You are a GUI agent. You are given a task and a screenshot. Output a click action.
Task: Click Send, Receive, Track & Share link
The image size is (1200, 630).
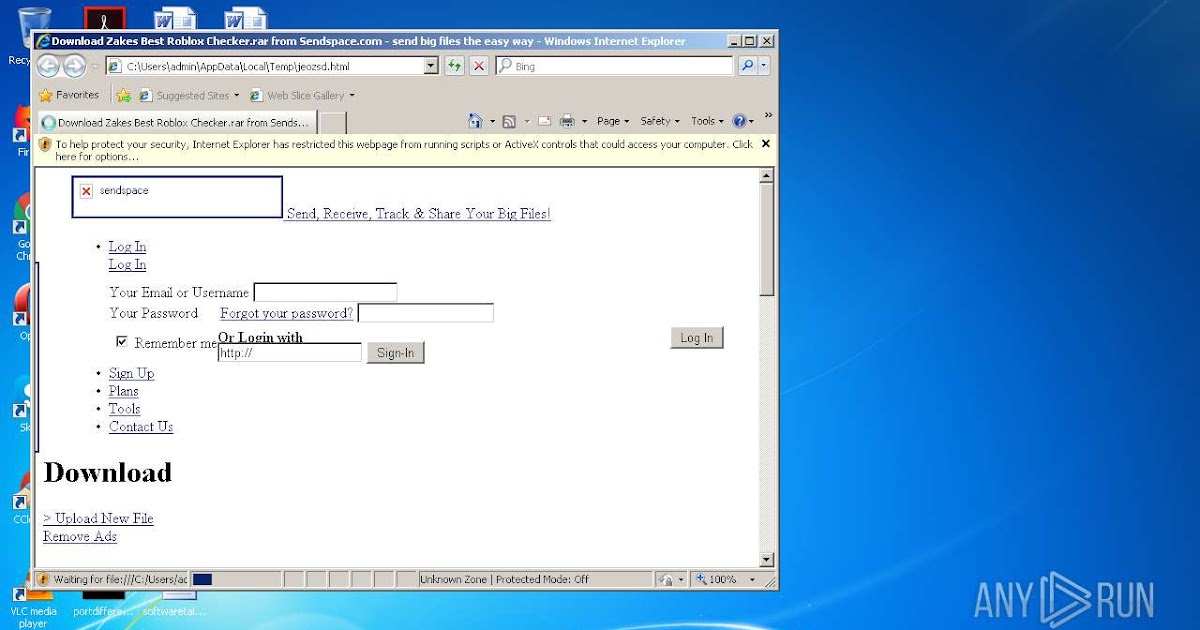(419, 213)
